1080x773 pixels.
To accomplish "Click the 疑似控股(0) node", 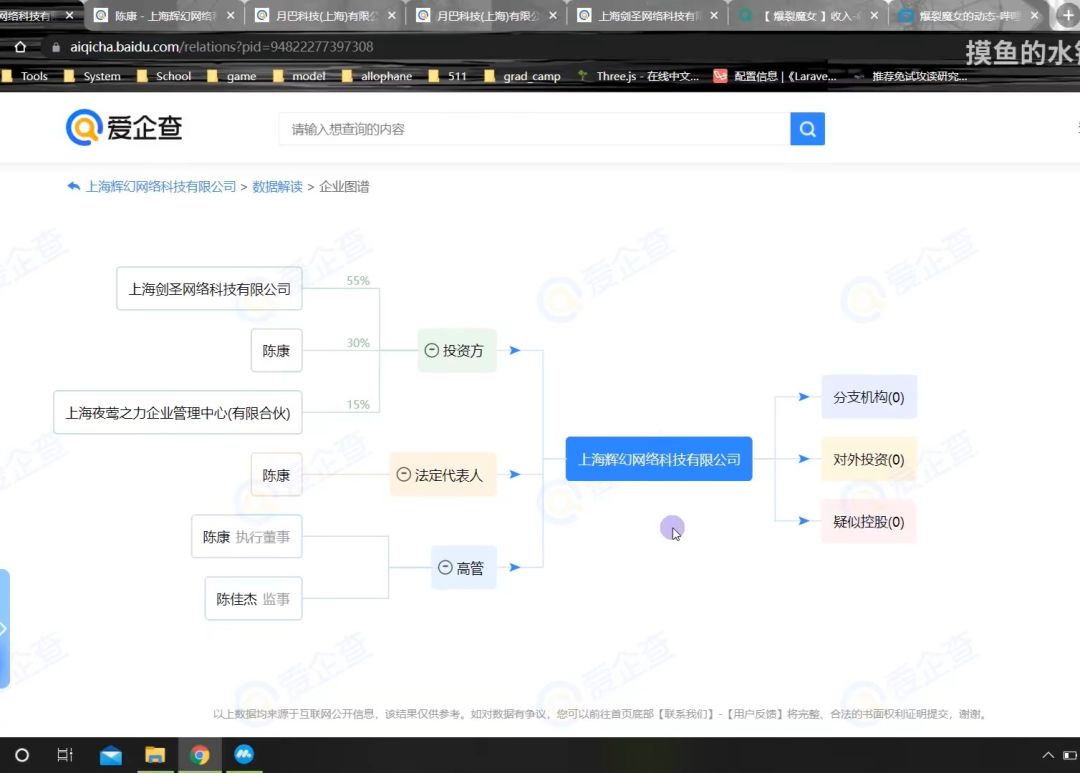I will click(869, 522).
